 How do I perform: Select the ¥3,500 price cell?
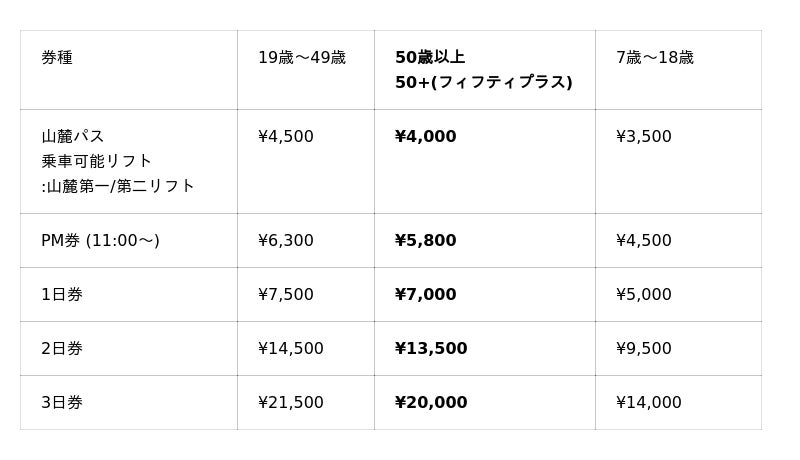click(643, 137)
